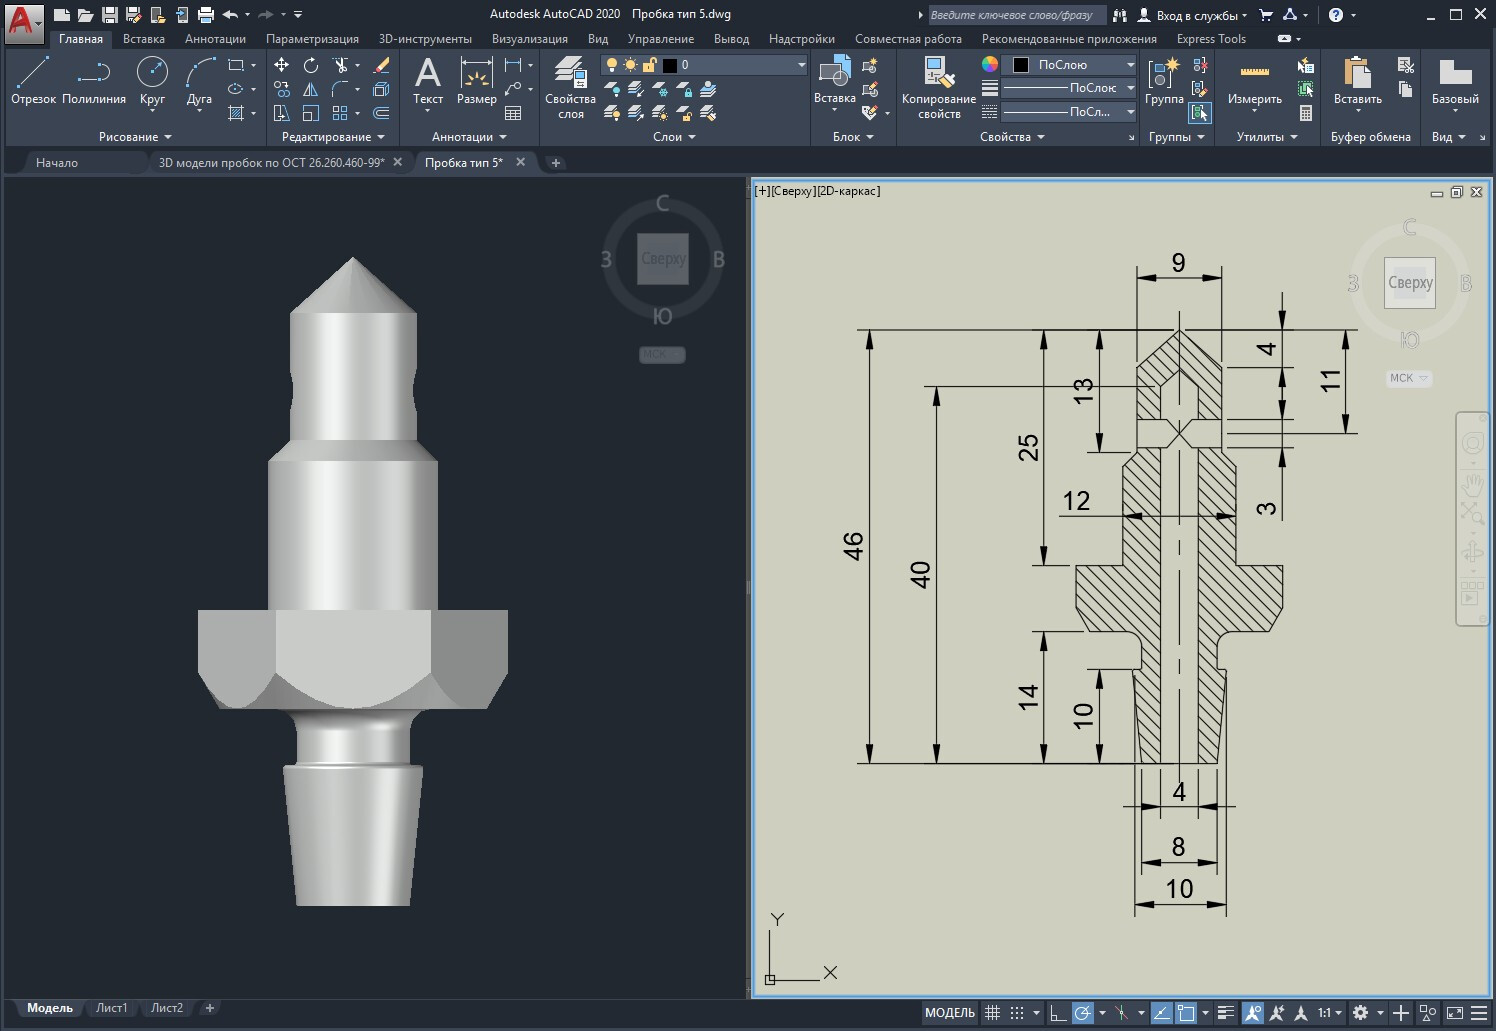Click Копирование свойств match properties

tap(938, 88)
